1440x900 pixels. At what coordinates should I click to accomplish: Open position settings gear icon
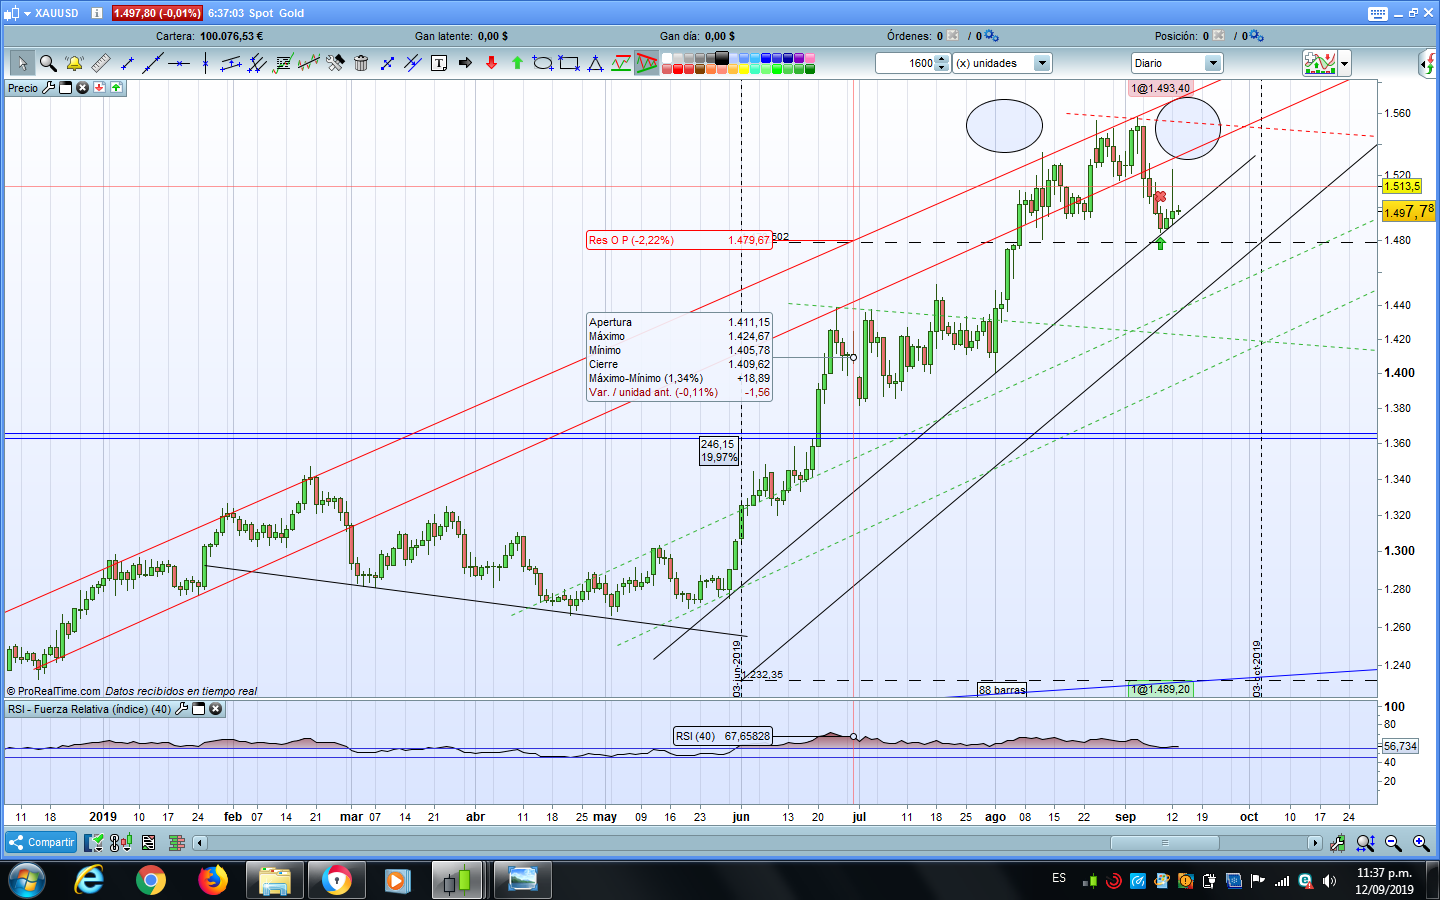pos(1256,36)
